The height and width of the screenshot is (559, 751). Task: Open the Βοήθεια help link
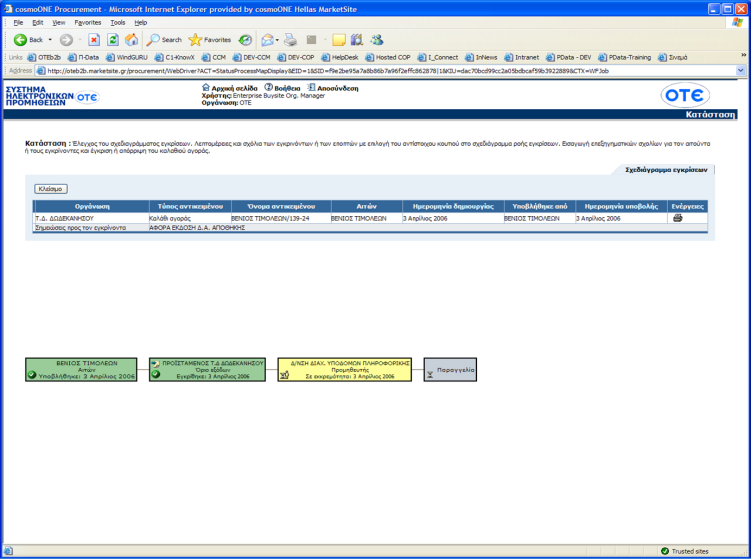pyautogui.click(x=283, y=88)
